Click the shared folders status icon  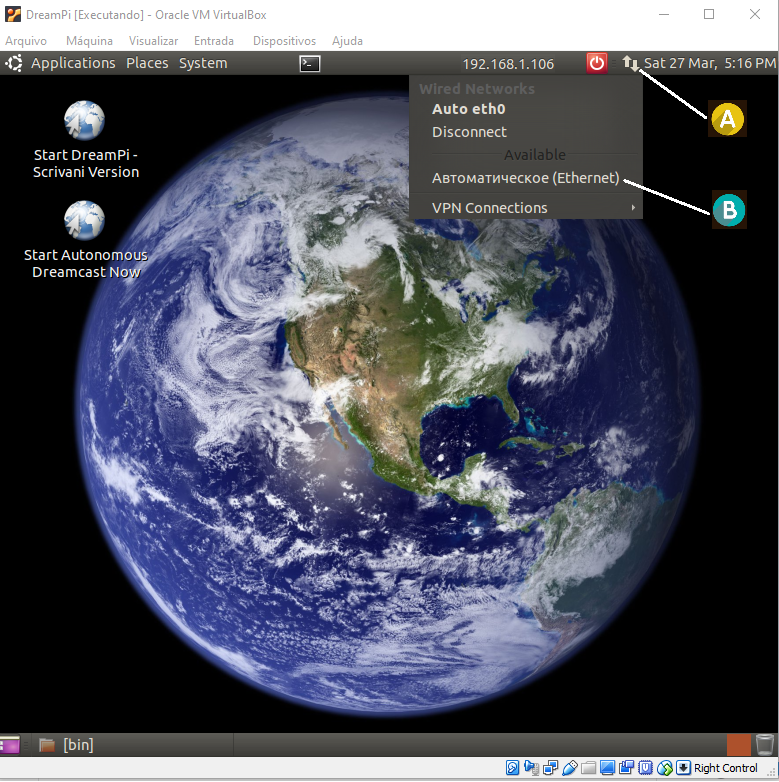click(x=588, y=768)
